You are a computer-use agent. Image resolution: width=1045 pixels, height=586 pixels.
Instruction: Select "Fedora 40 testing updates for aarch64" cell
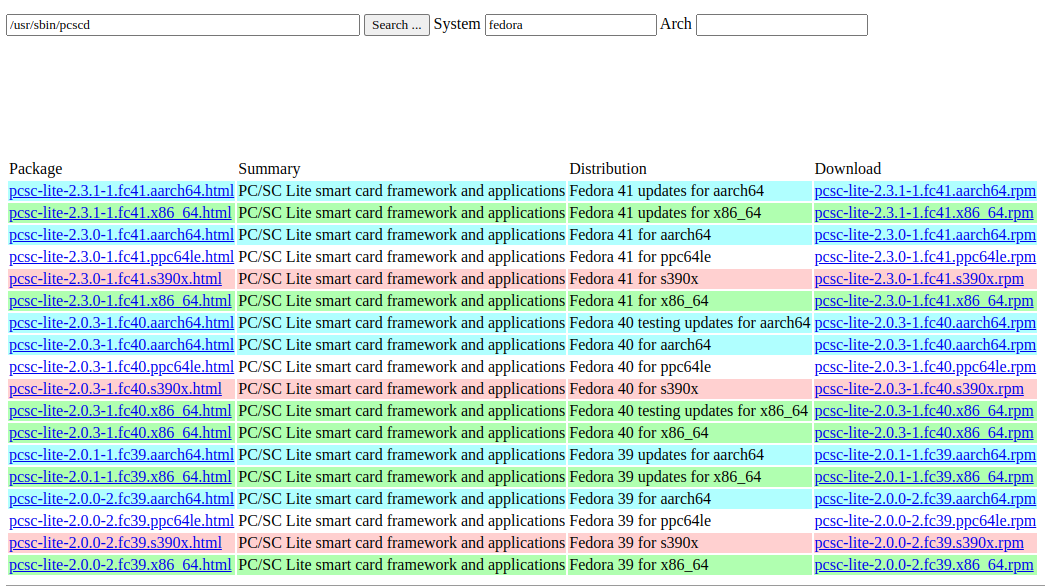pos(690,323)
